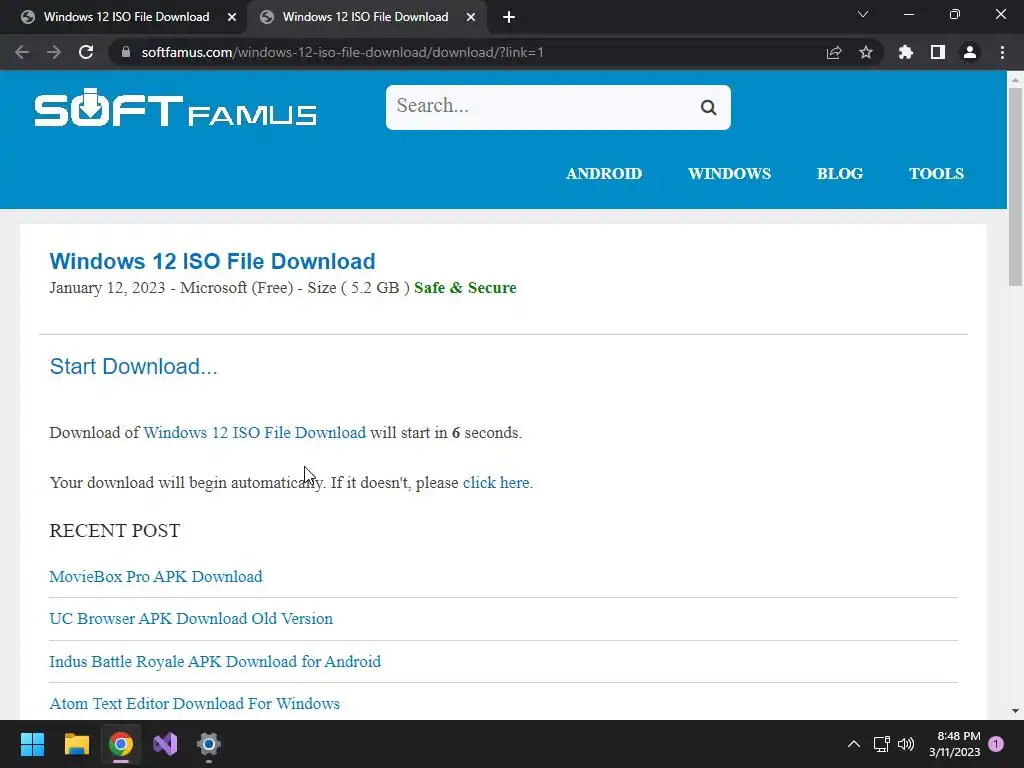Click the Safe & Secure label

(465, 288)
